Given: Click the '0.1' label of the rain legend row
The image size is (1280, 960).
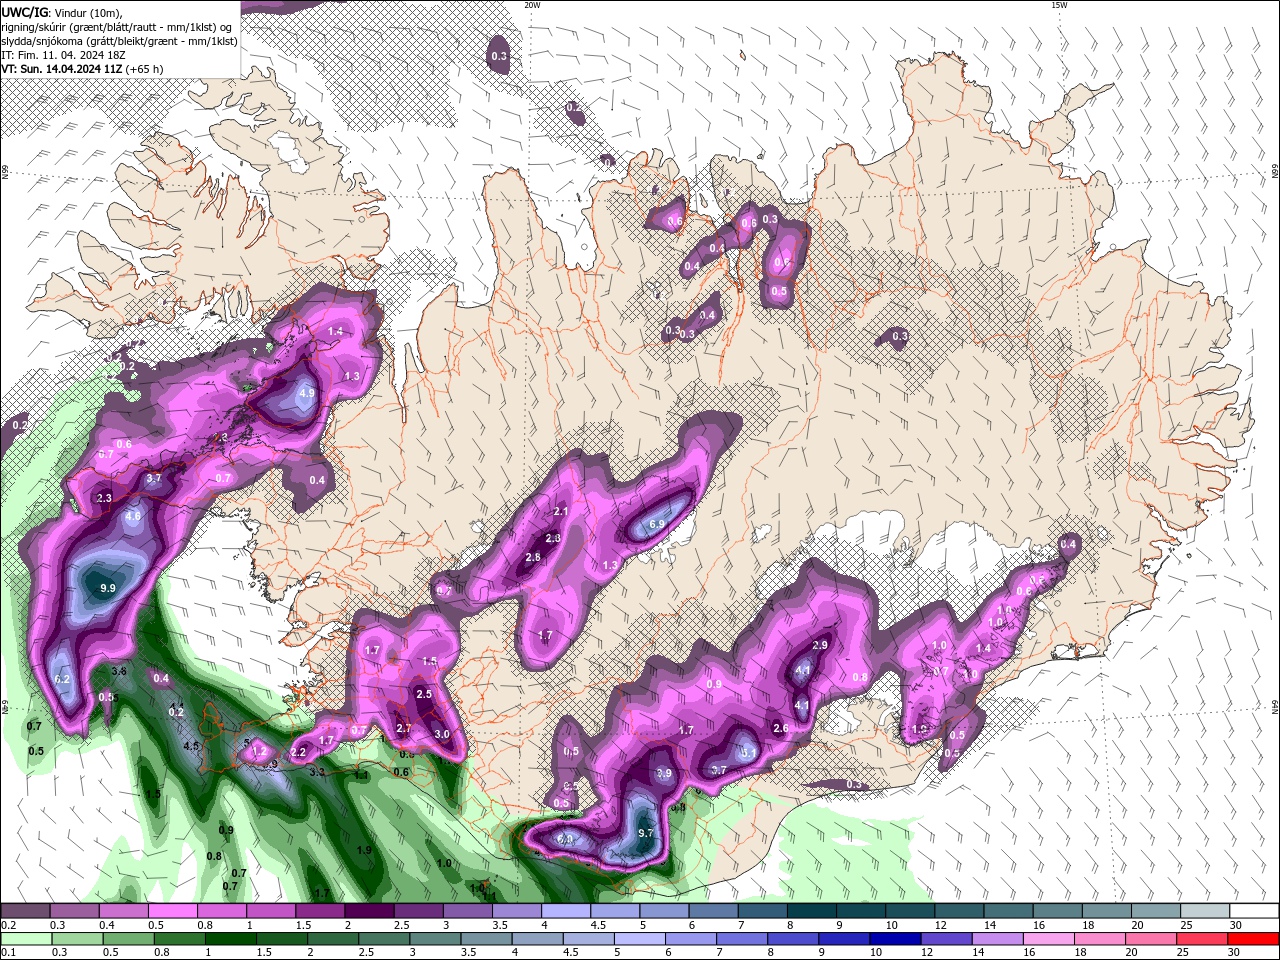Looking at the screenshot, I should coord(8,953).
